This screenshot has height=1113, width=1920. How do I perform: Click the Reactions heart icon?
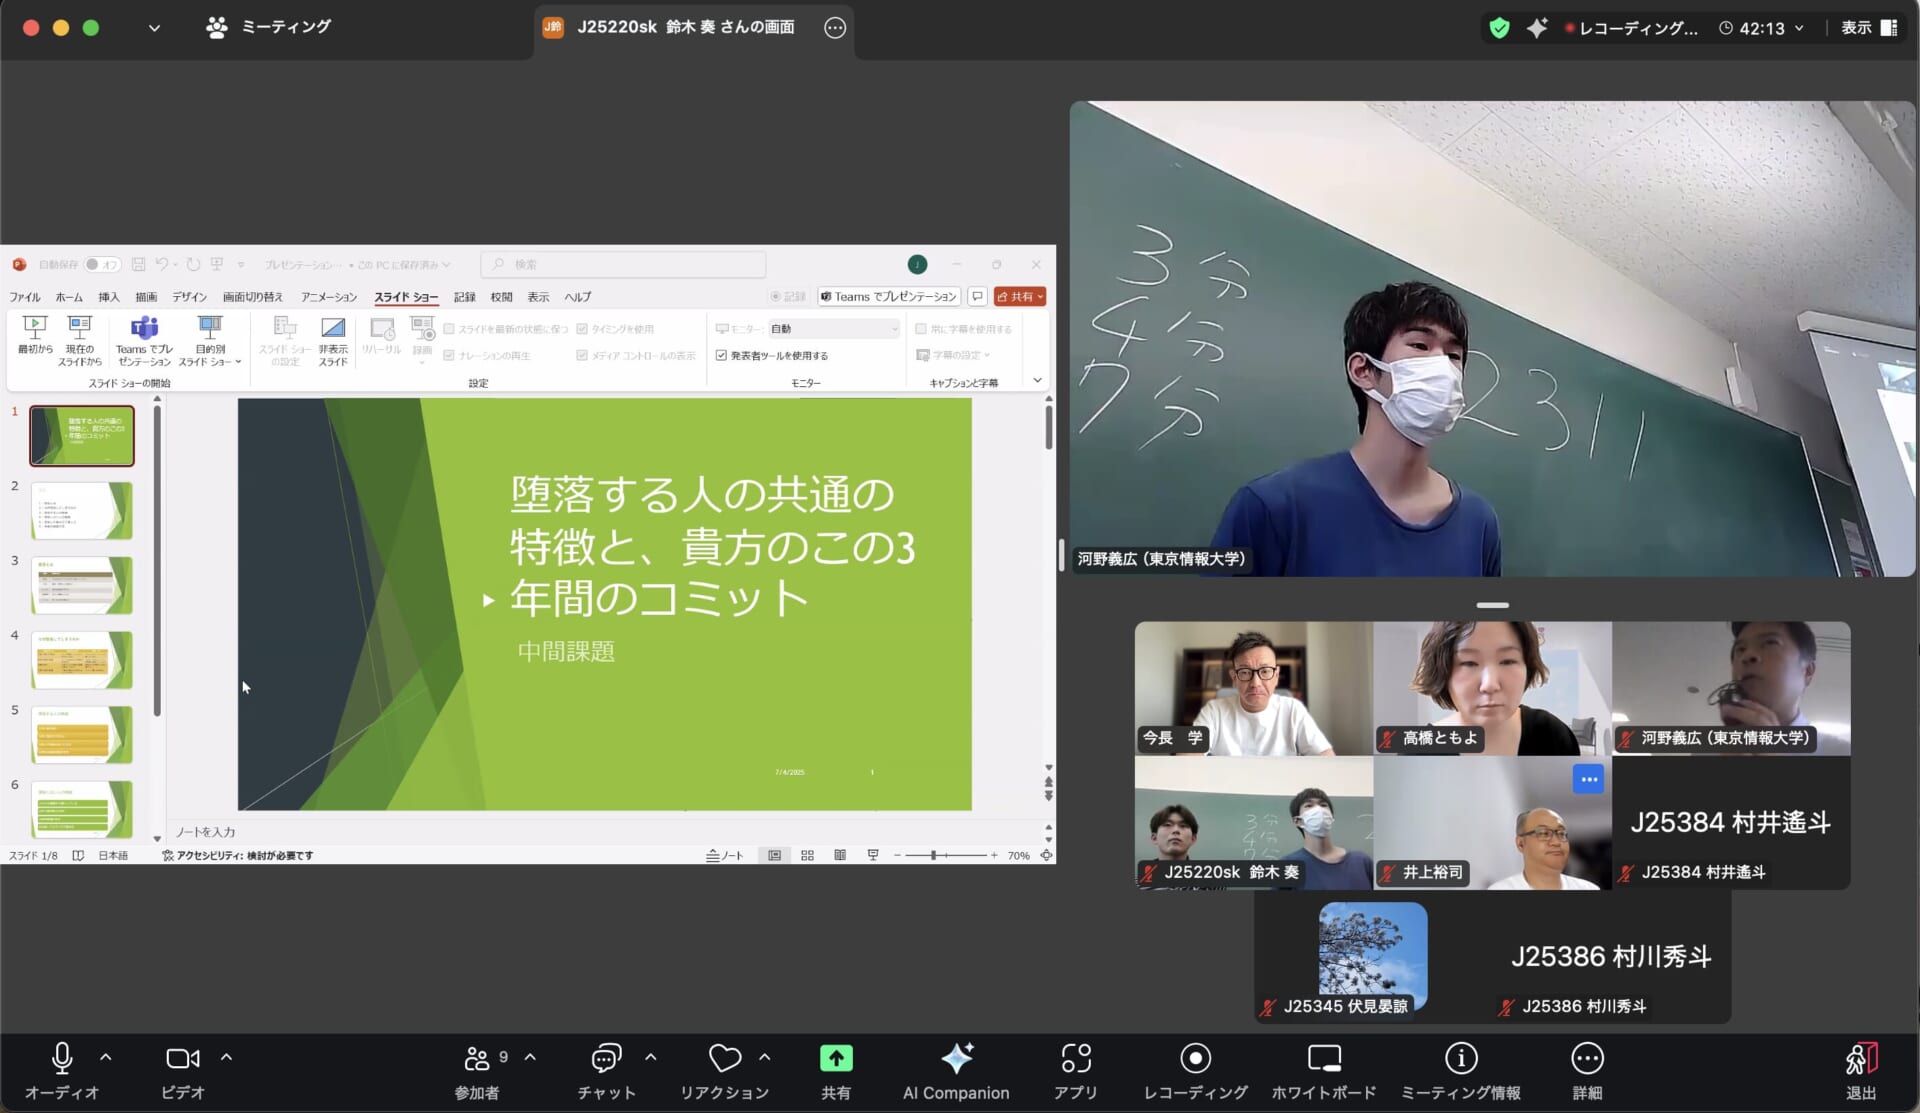pyautogui.click(x=725, y=1058)
